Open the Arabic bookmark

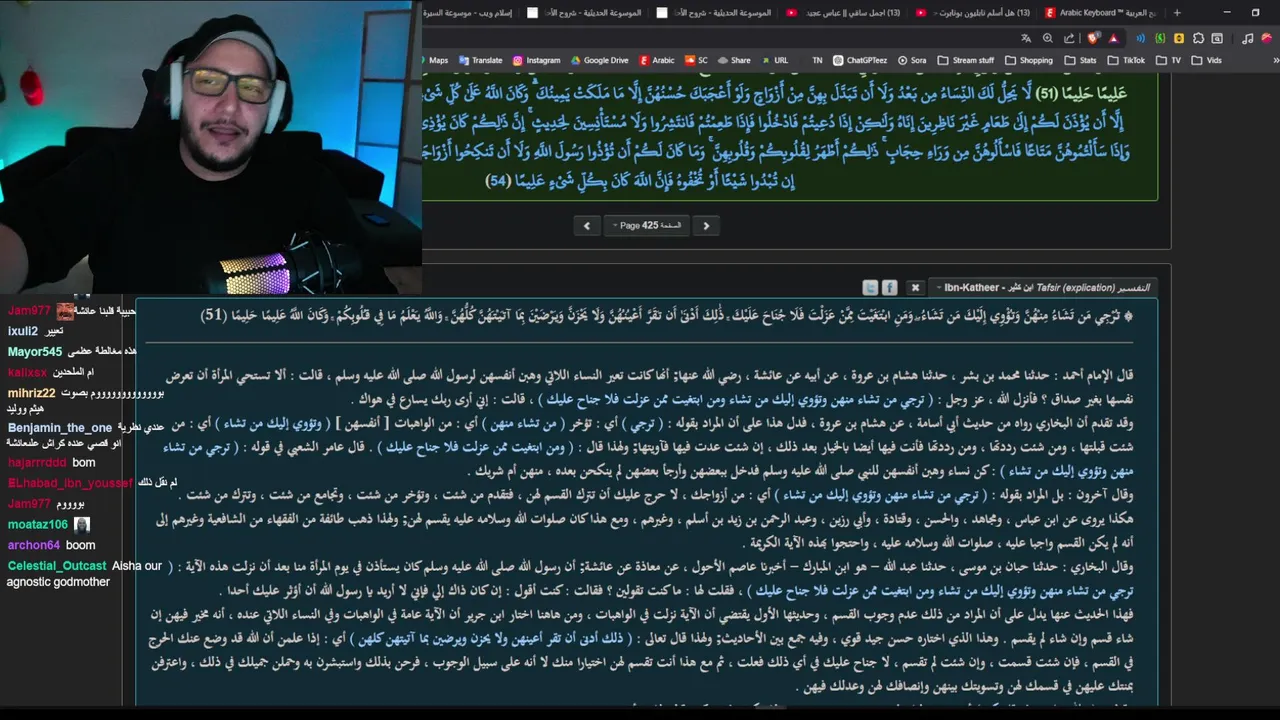(x=658, y=60)
